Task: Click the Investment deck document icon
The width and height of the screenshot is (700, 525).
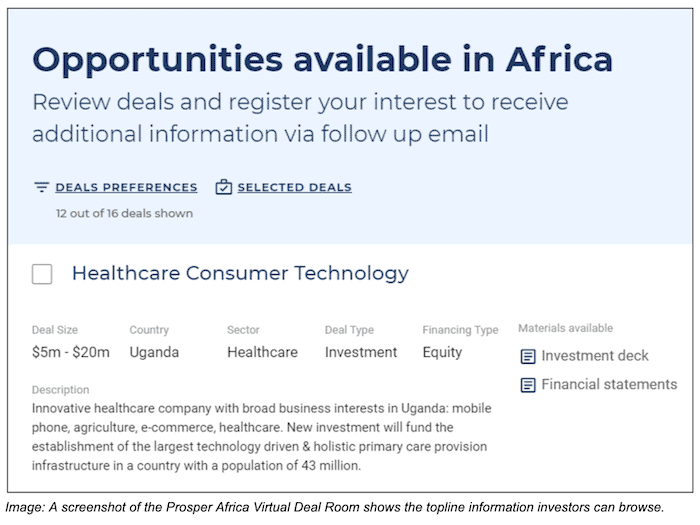Action: tap(528, 357)
